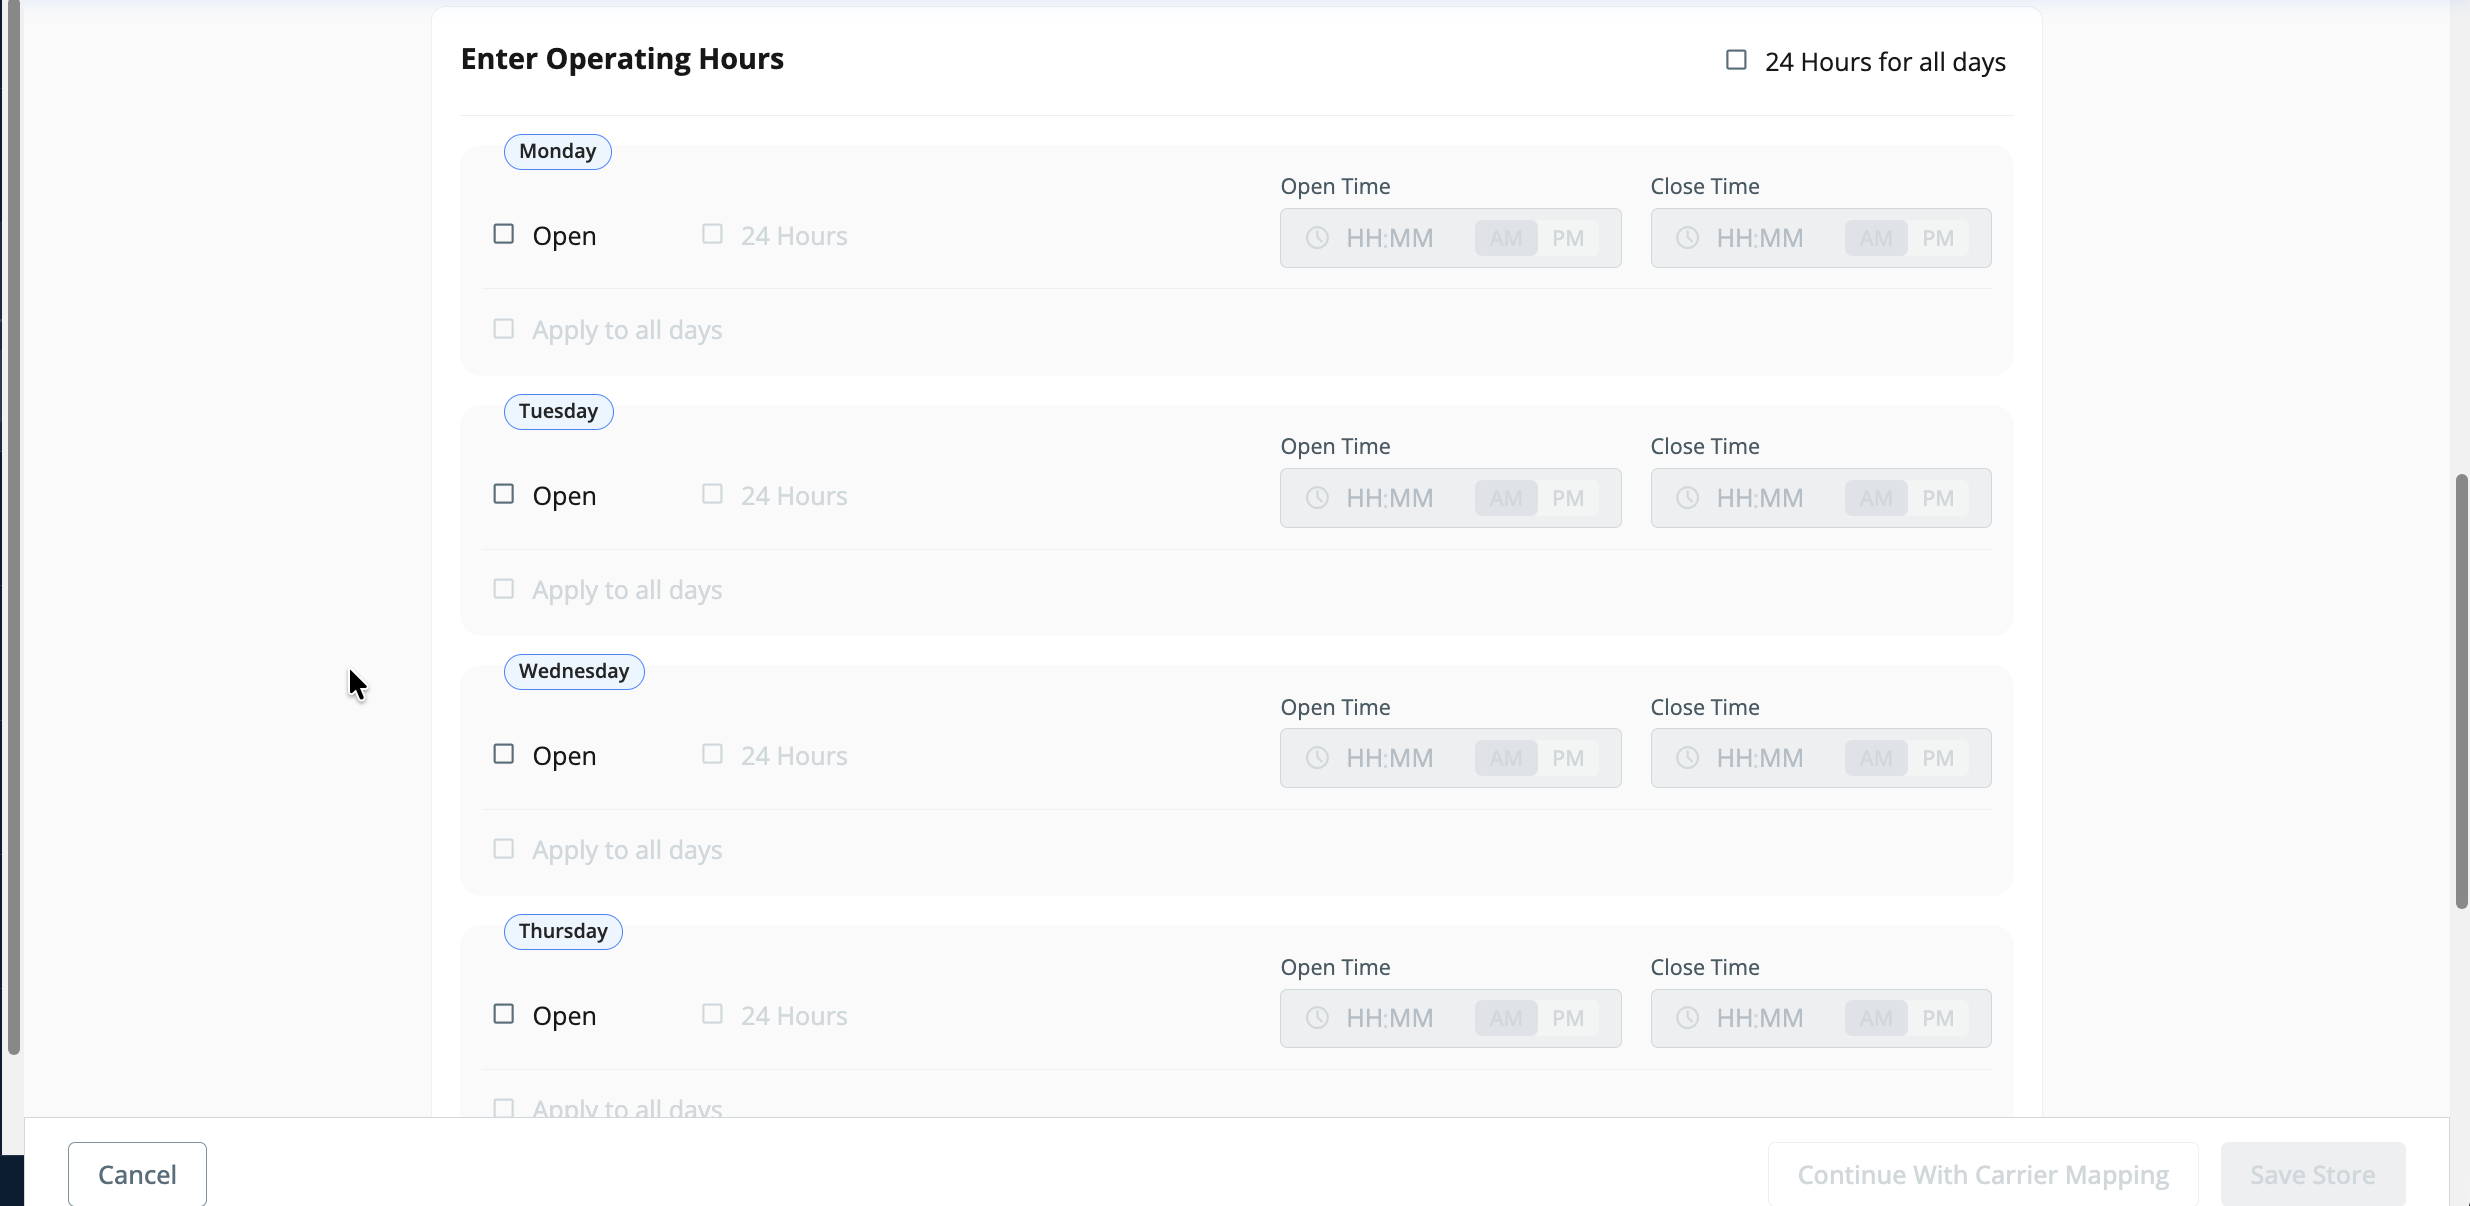Click clock icon in Monday Close Time
Viewport: 2470px width, 1206px height.
(x=1687, y=238)
